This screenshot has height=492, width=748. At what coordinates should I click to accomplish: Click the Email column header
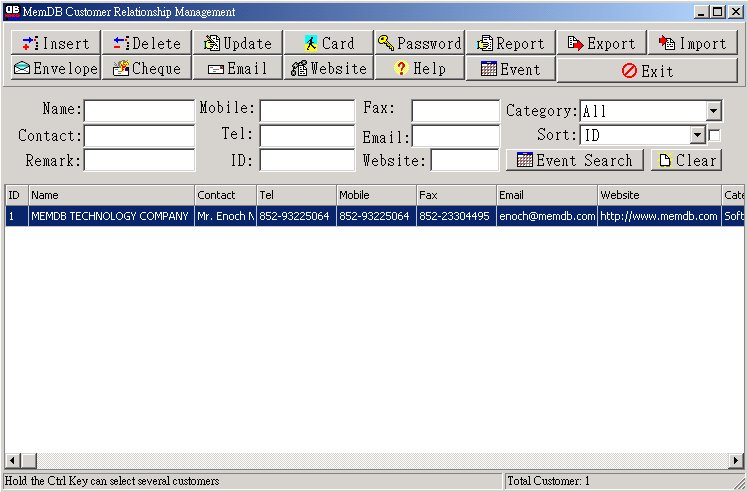(x=547, y=195)
